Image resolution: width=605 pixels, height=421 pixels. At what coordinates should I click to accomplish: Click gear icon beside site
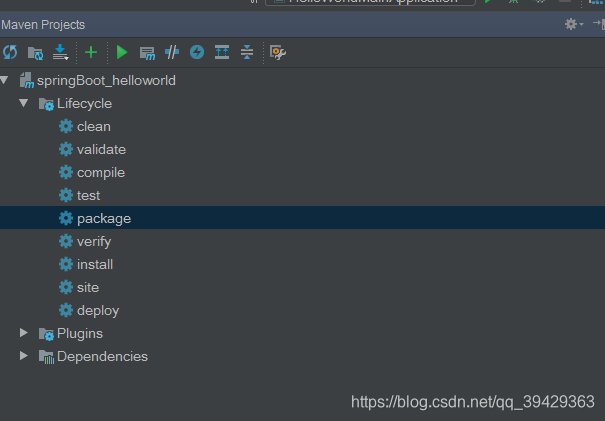pyautogui.click(x=66, y=287)
